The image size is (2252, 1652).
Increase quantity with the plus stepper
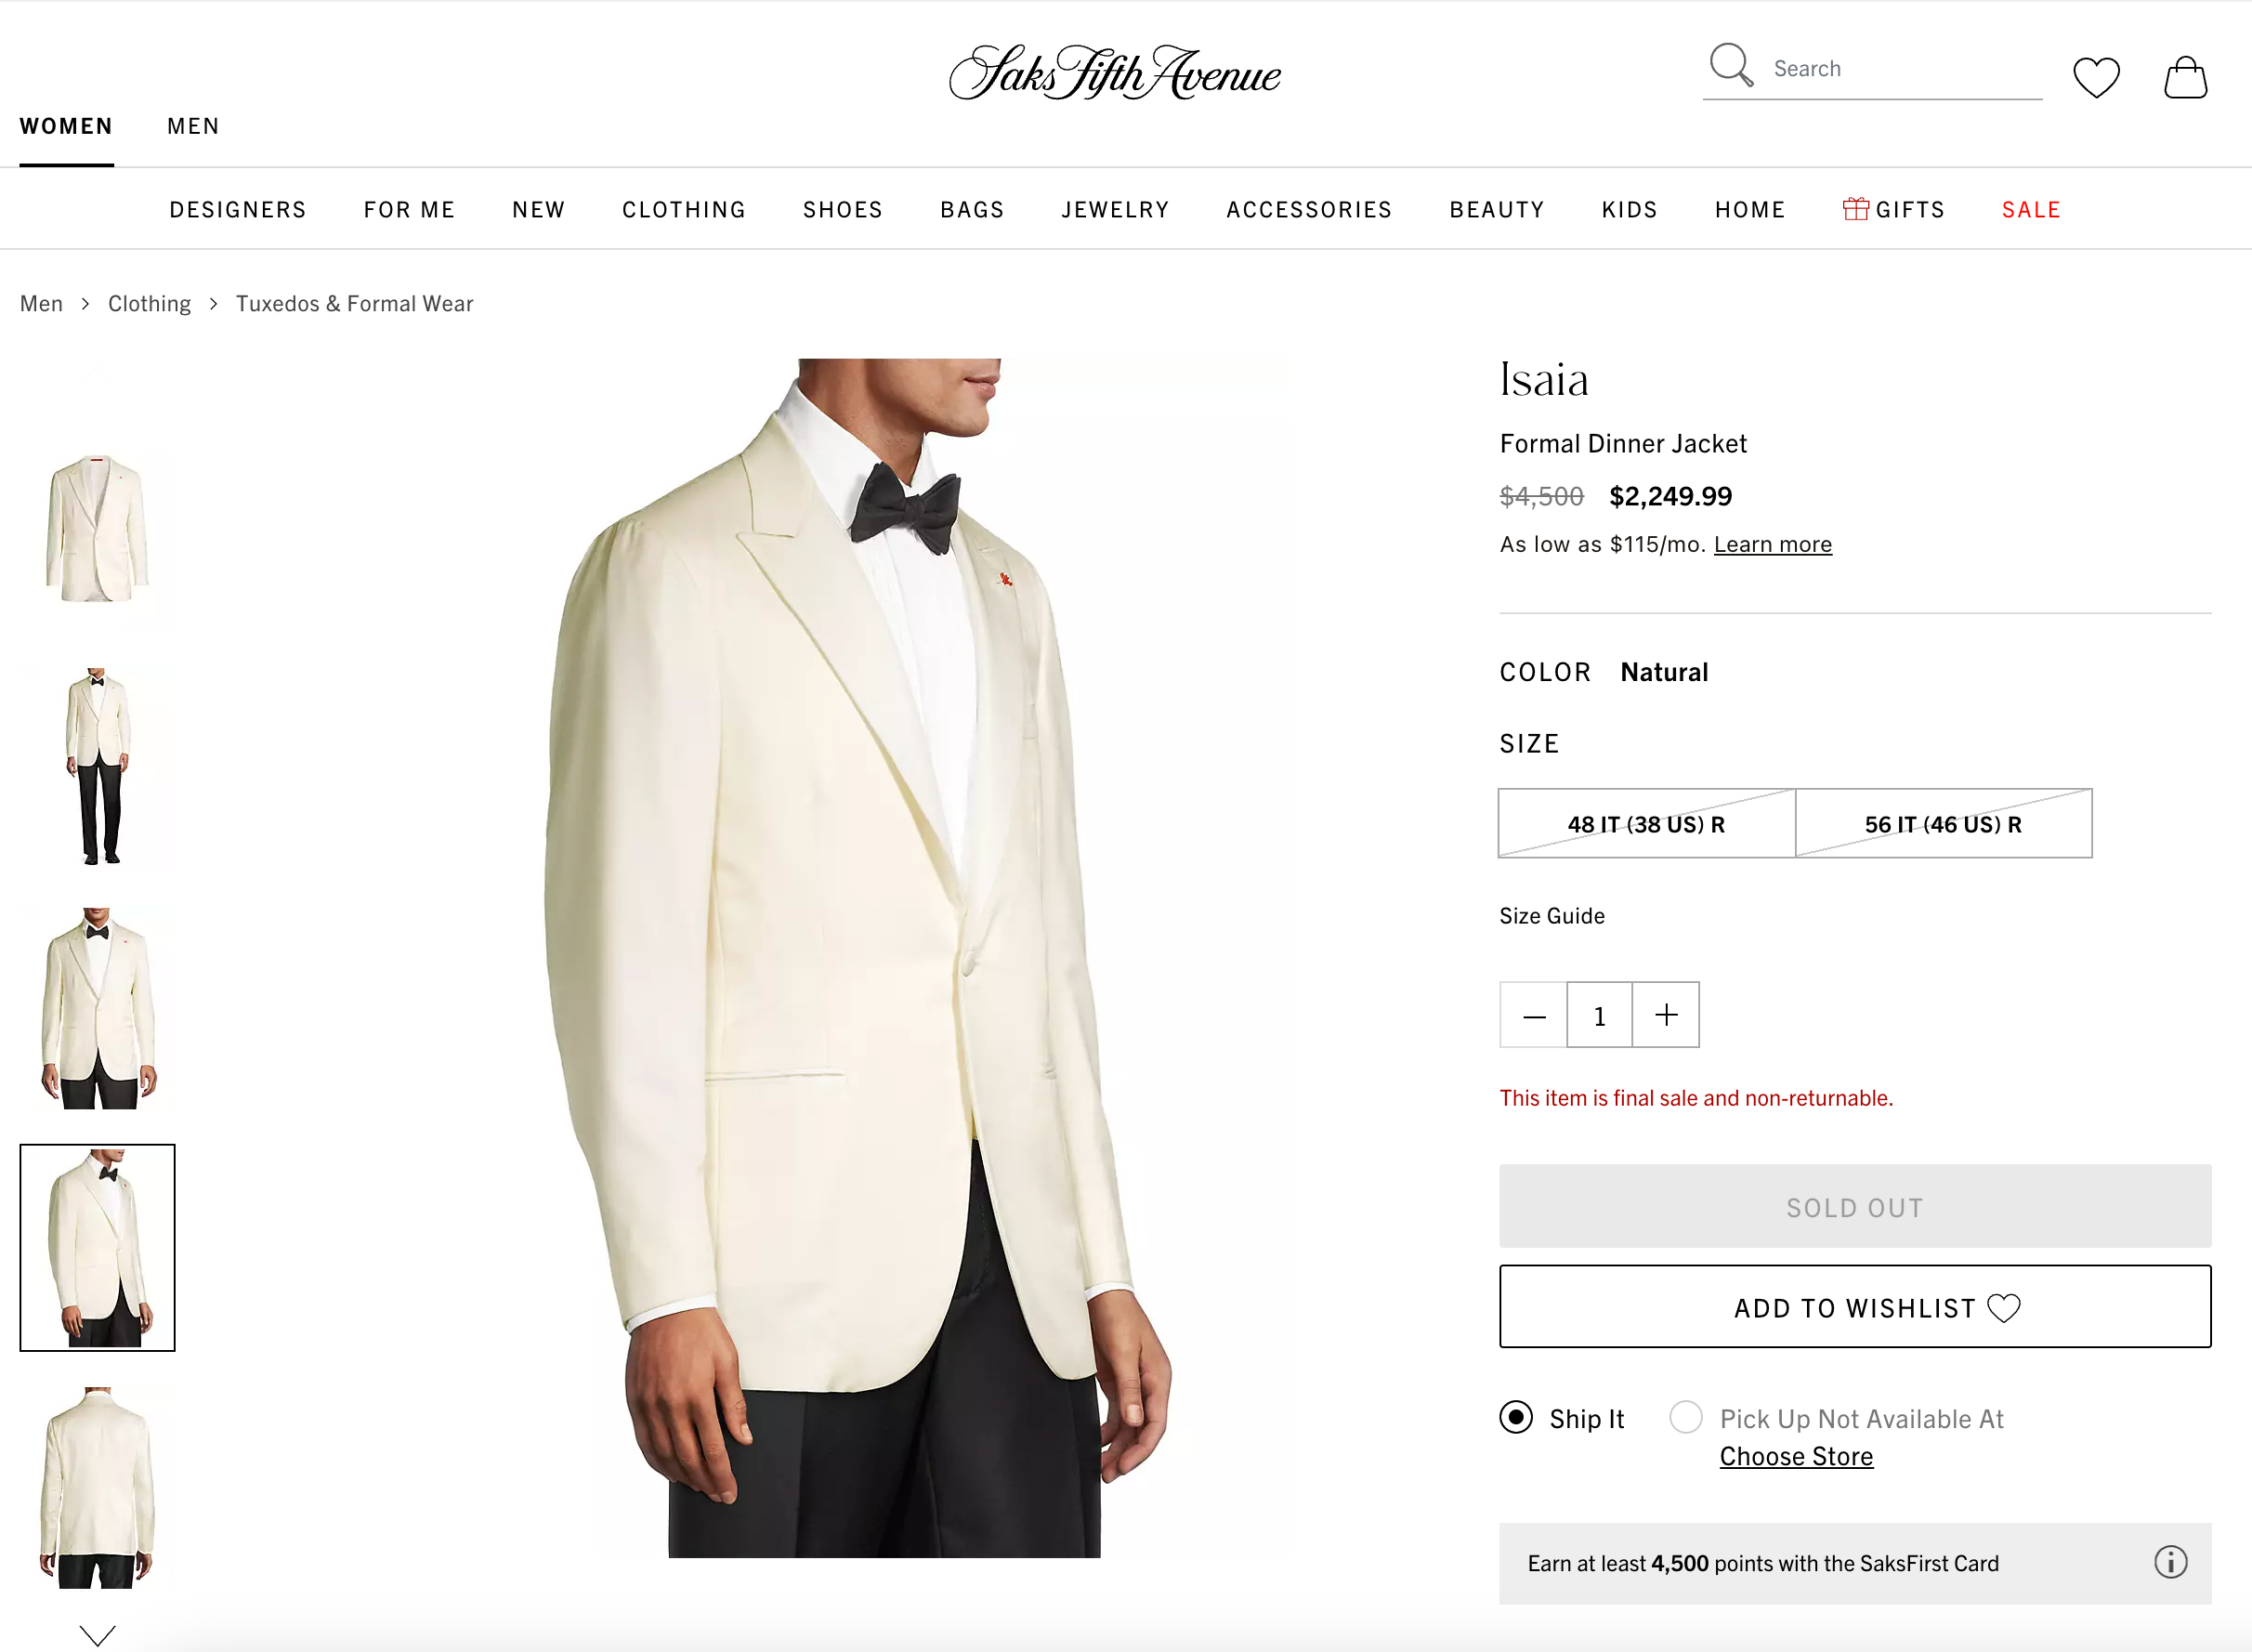pyautogui.click(x=1665, y=1015)
